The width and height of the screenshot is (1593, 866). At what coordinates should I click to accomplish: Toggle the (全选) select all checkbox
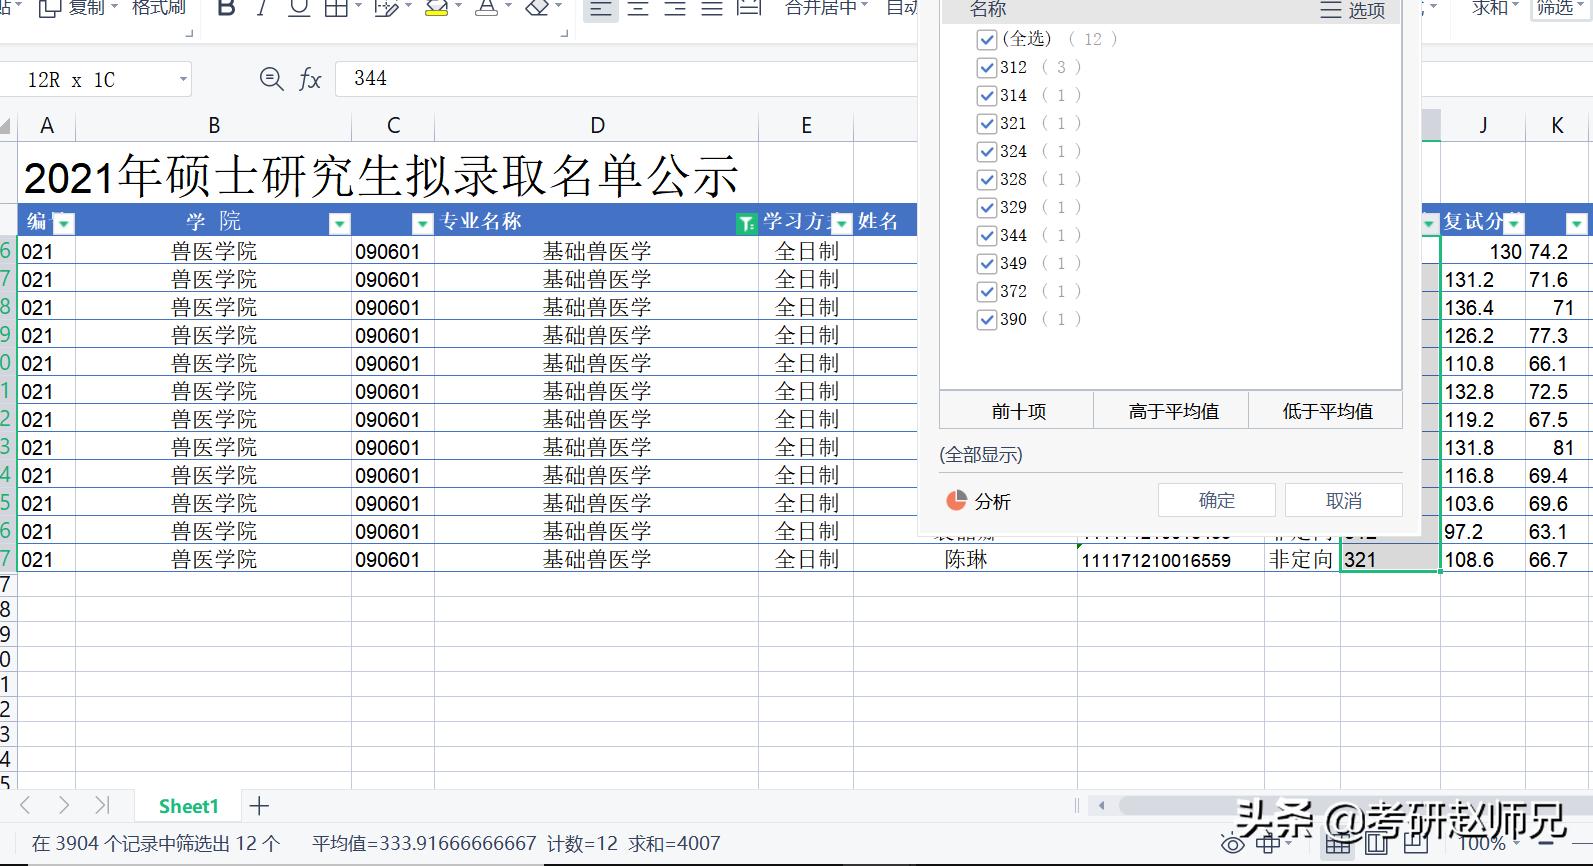pyautogui.click(x=987, y=39)
